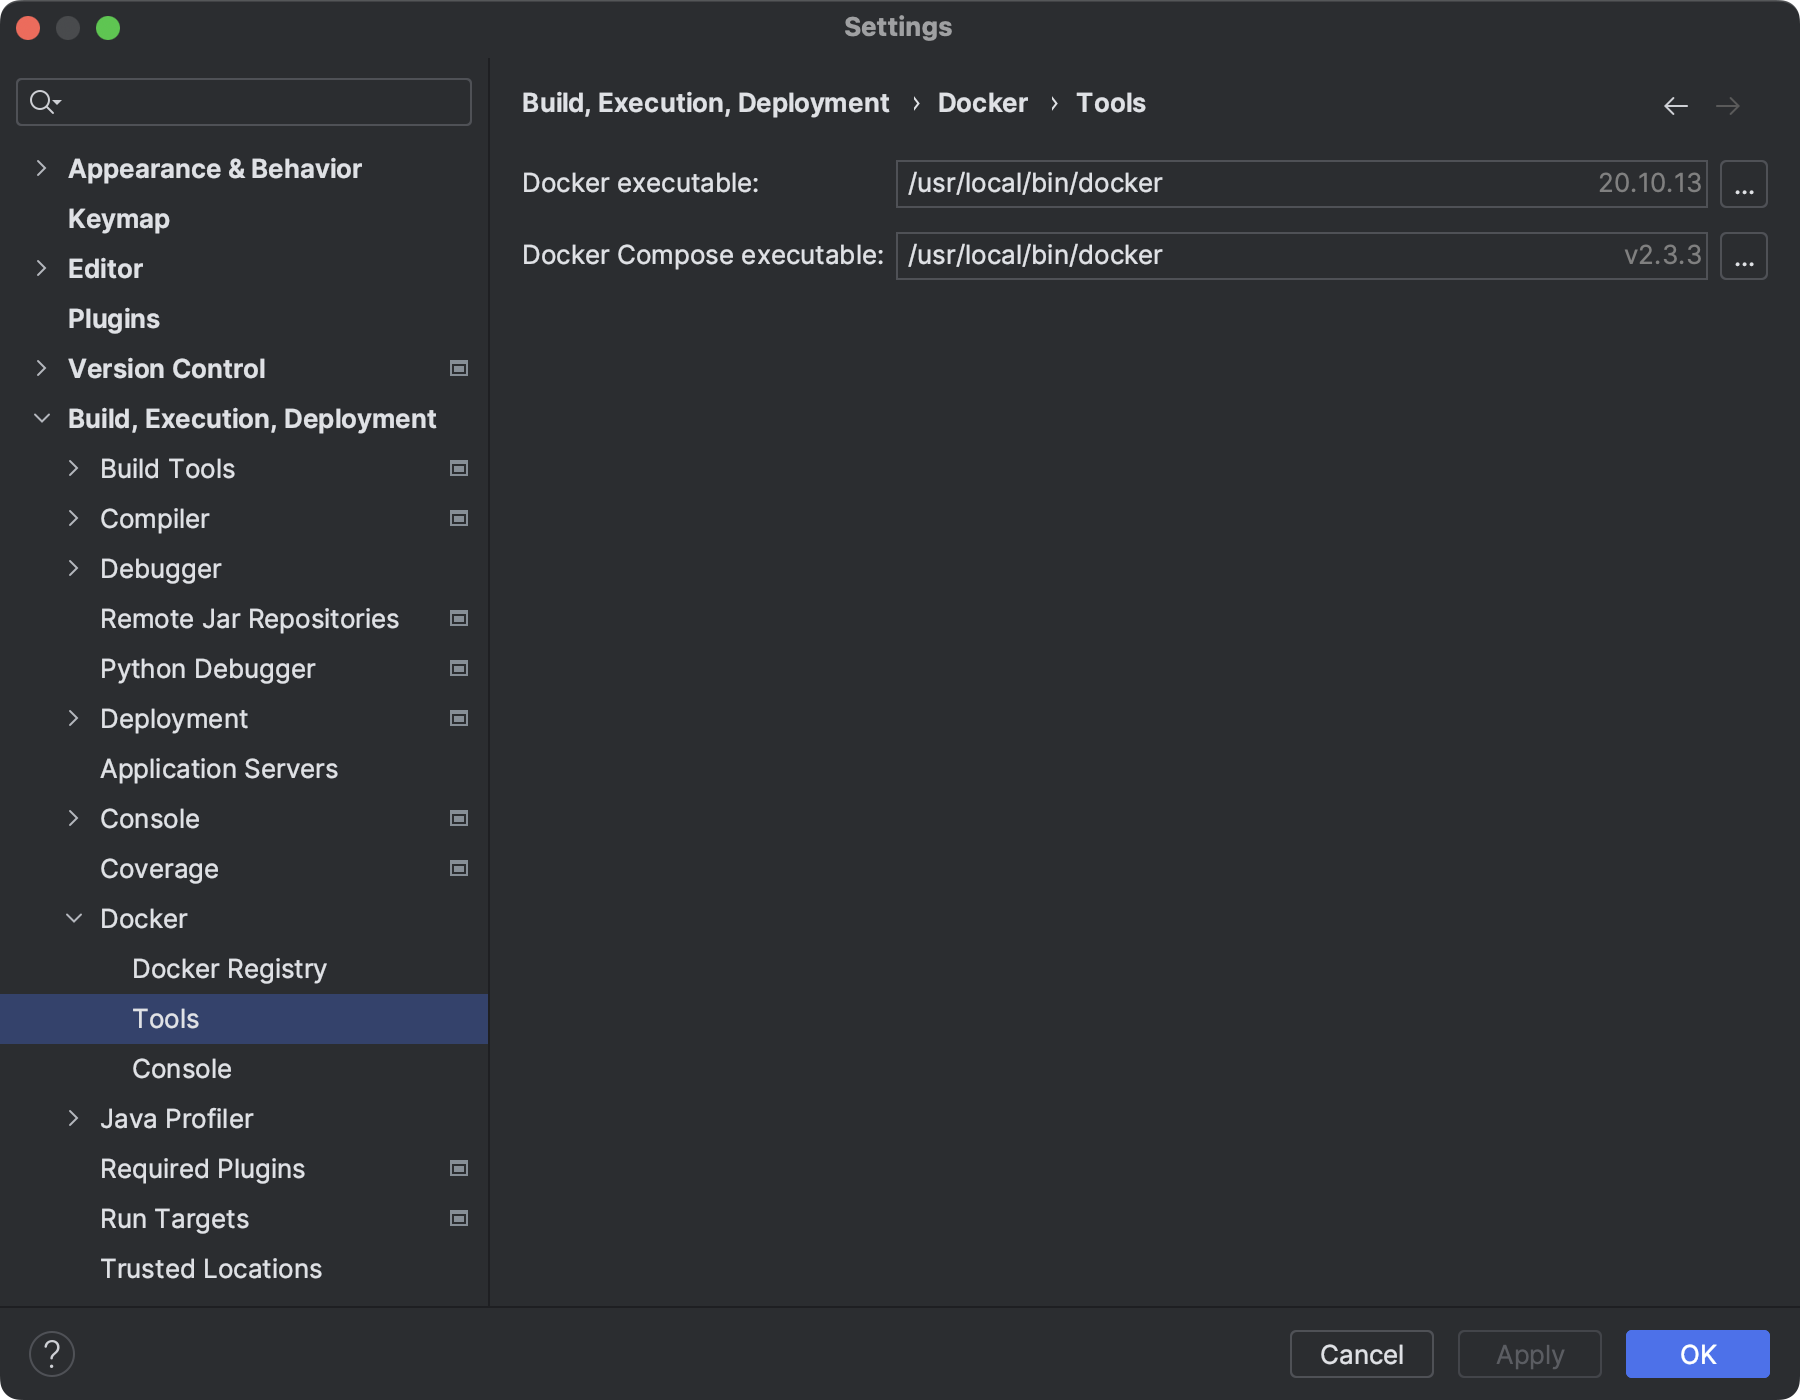
Task: Expand the Build Tools section
Action: coord(74,468)
